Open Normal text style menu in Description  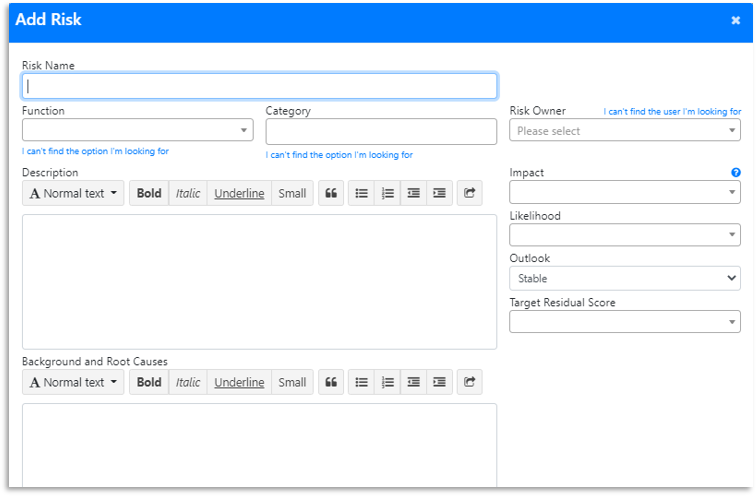(73, 193)
